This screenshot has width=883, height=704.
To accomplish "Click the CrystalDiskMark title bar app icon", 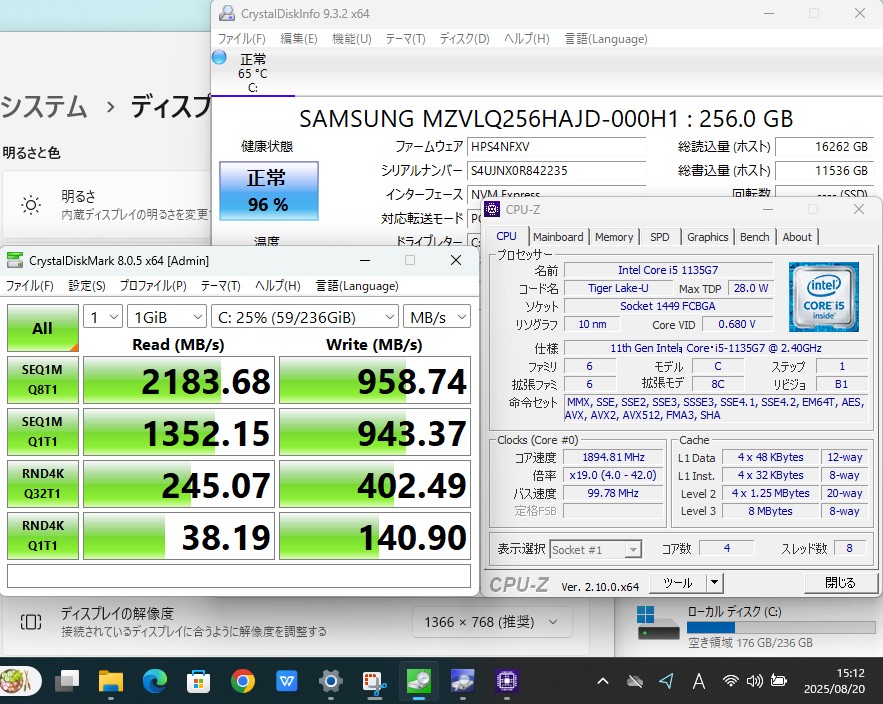I will click(15, 260).
